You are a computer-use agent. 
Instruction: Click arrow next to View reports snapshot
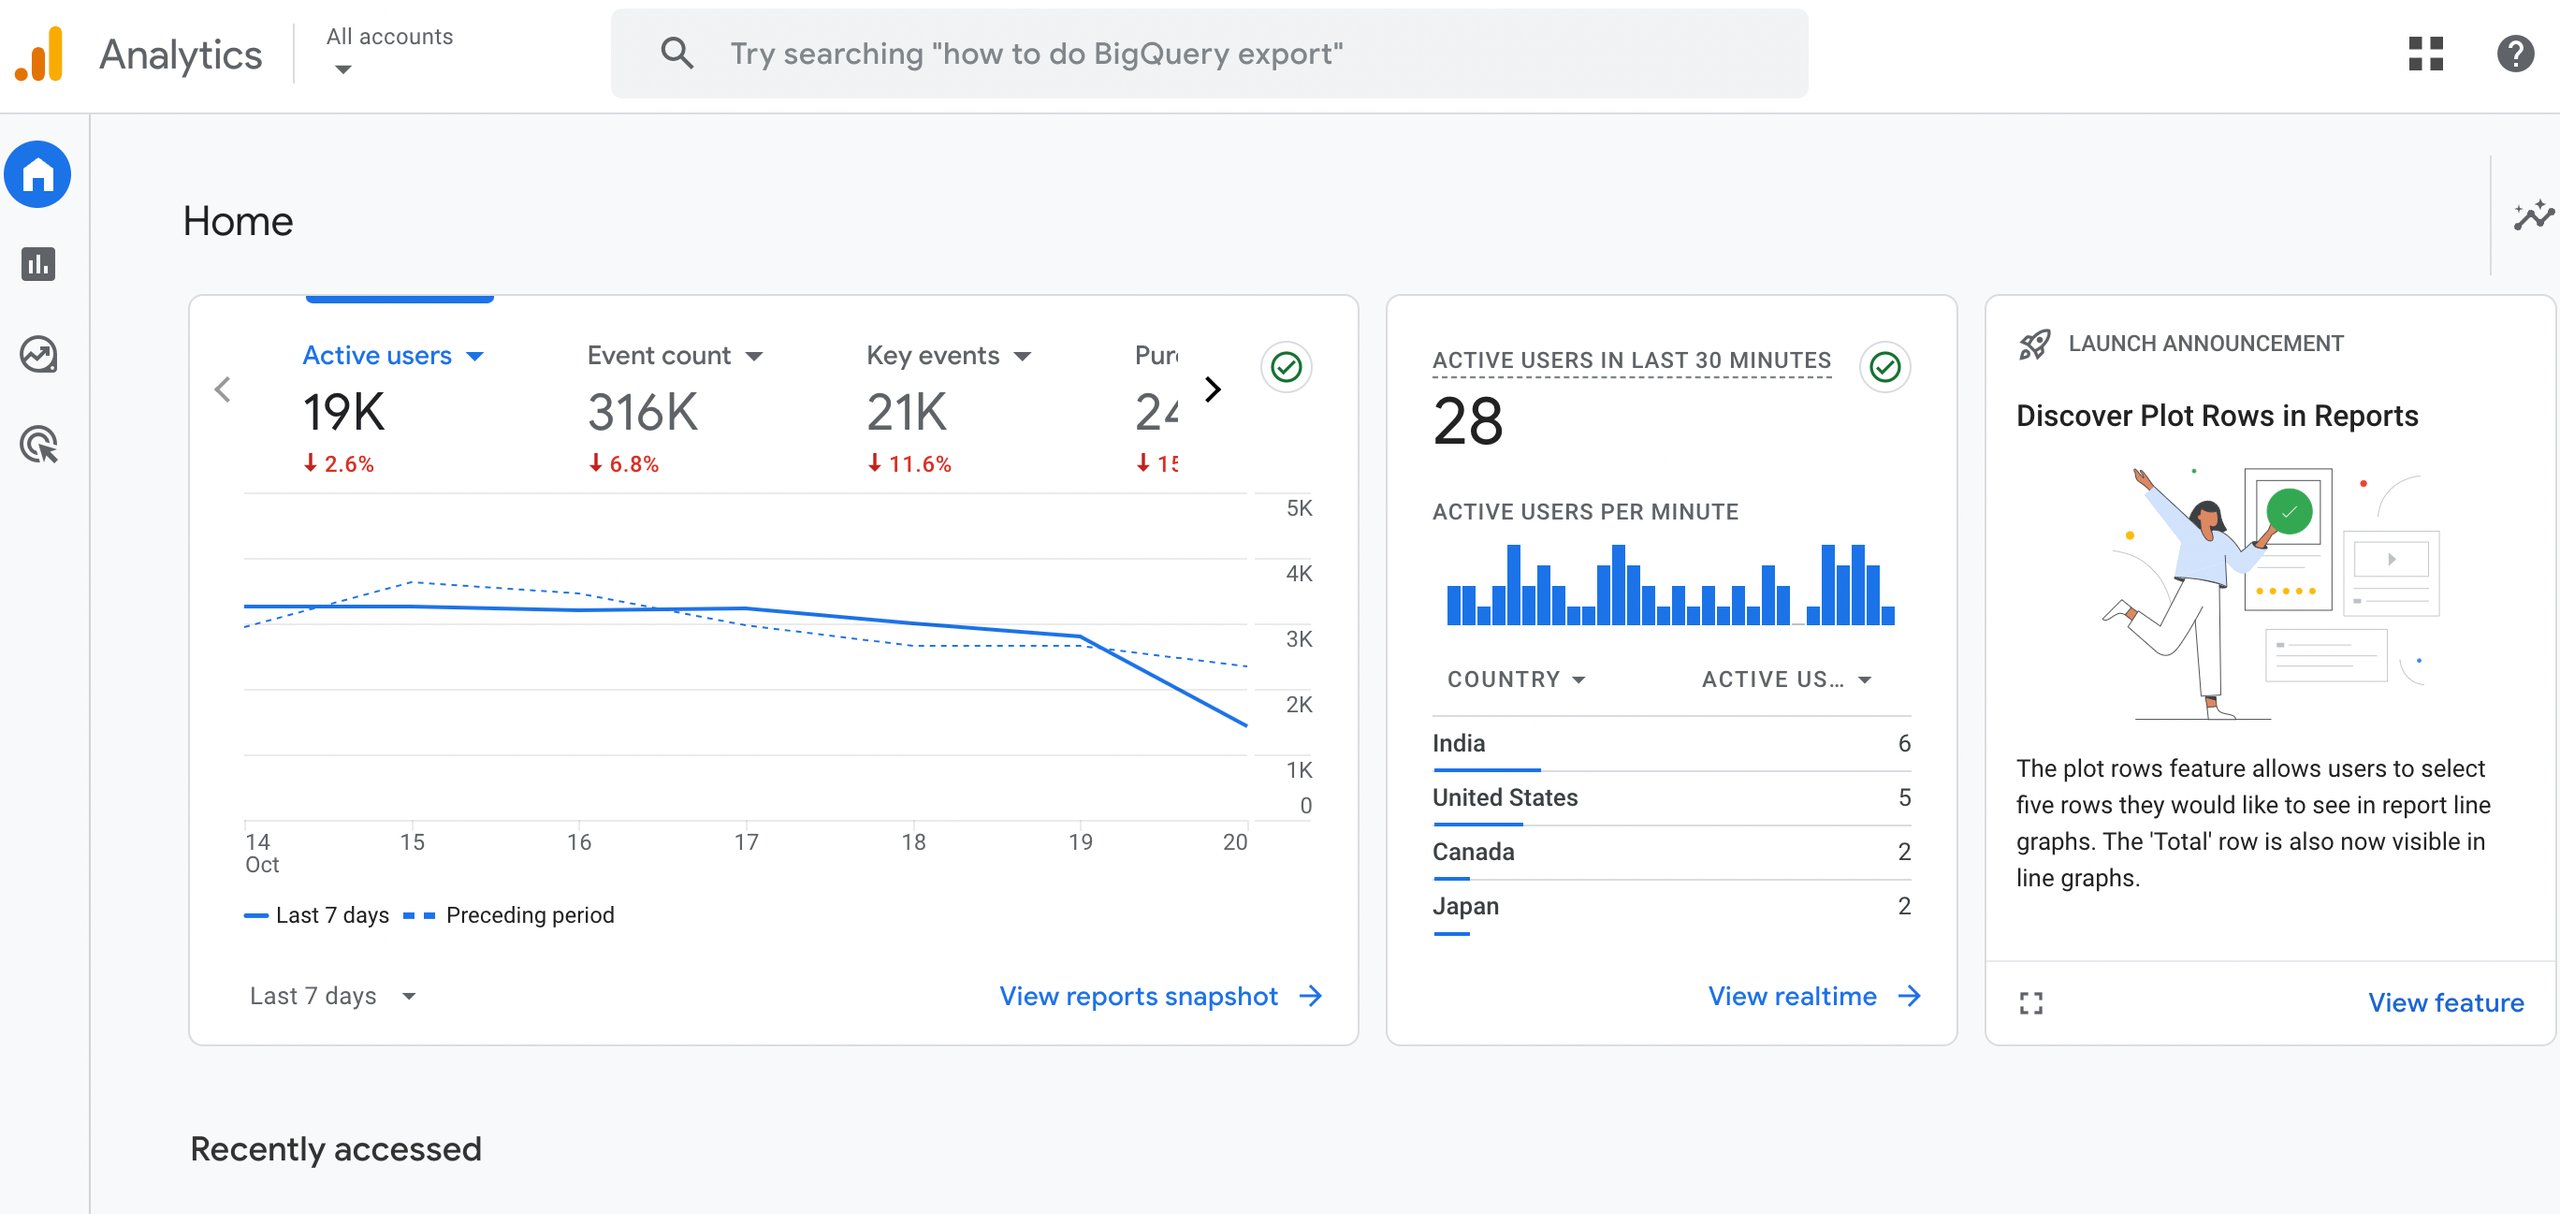click(x=1311, y=996)
